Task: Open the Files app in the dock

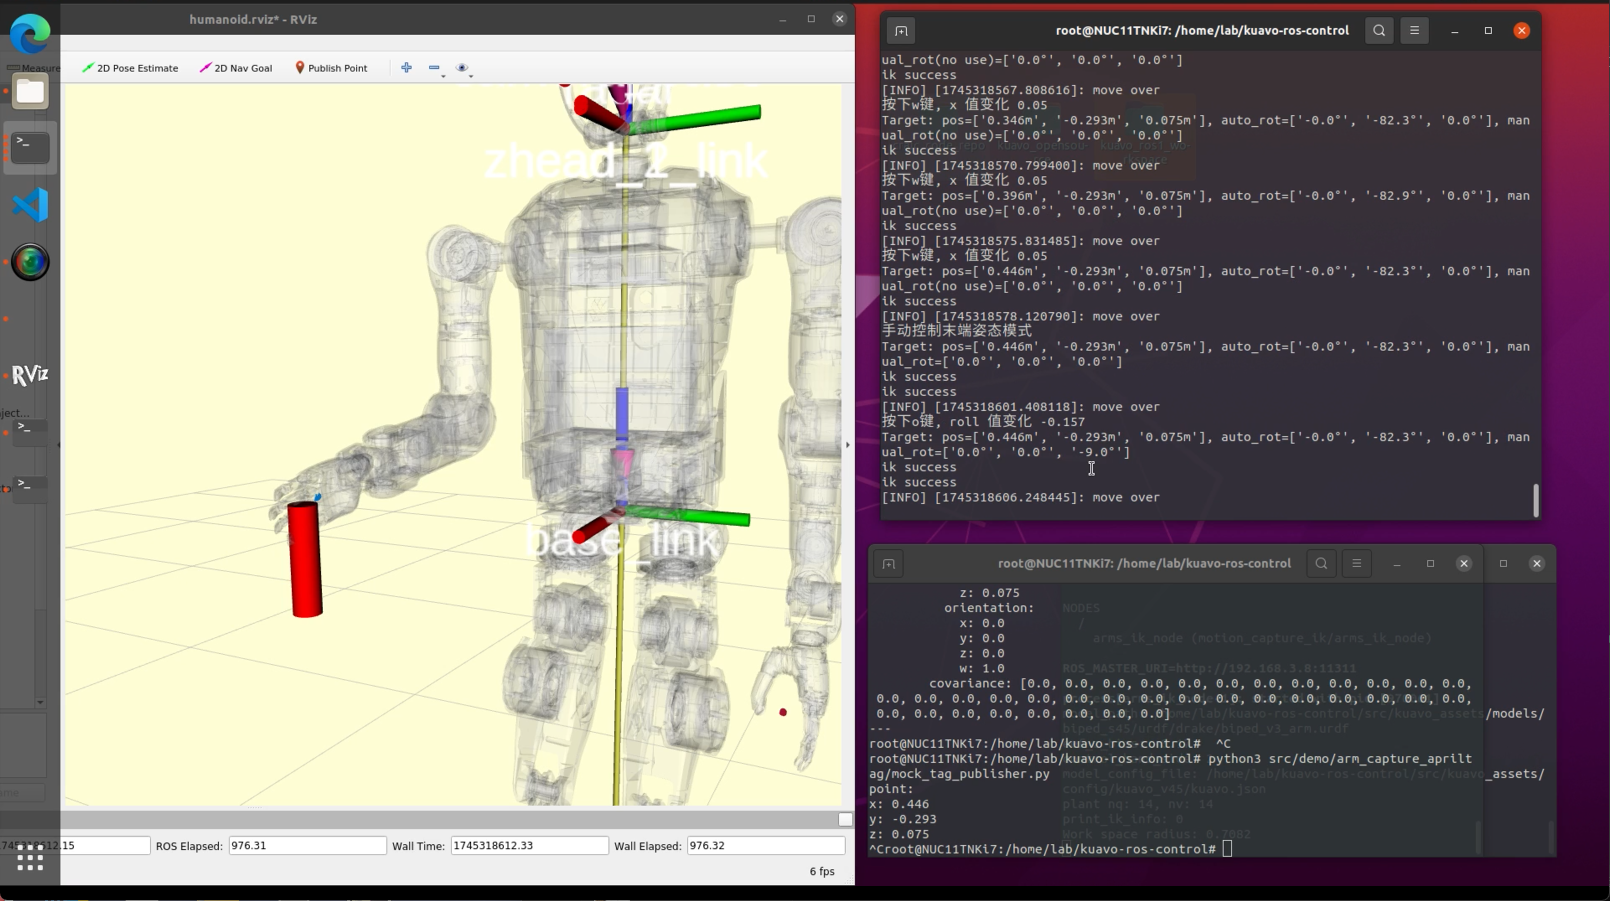Action: point(30,92)
